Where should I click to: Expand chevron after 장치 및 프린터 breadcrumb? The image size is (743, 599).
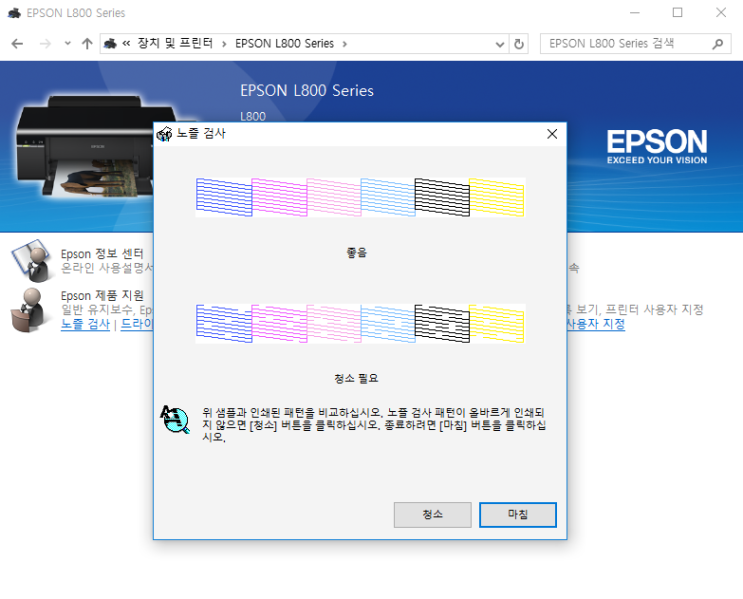tap(224, 44)
